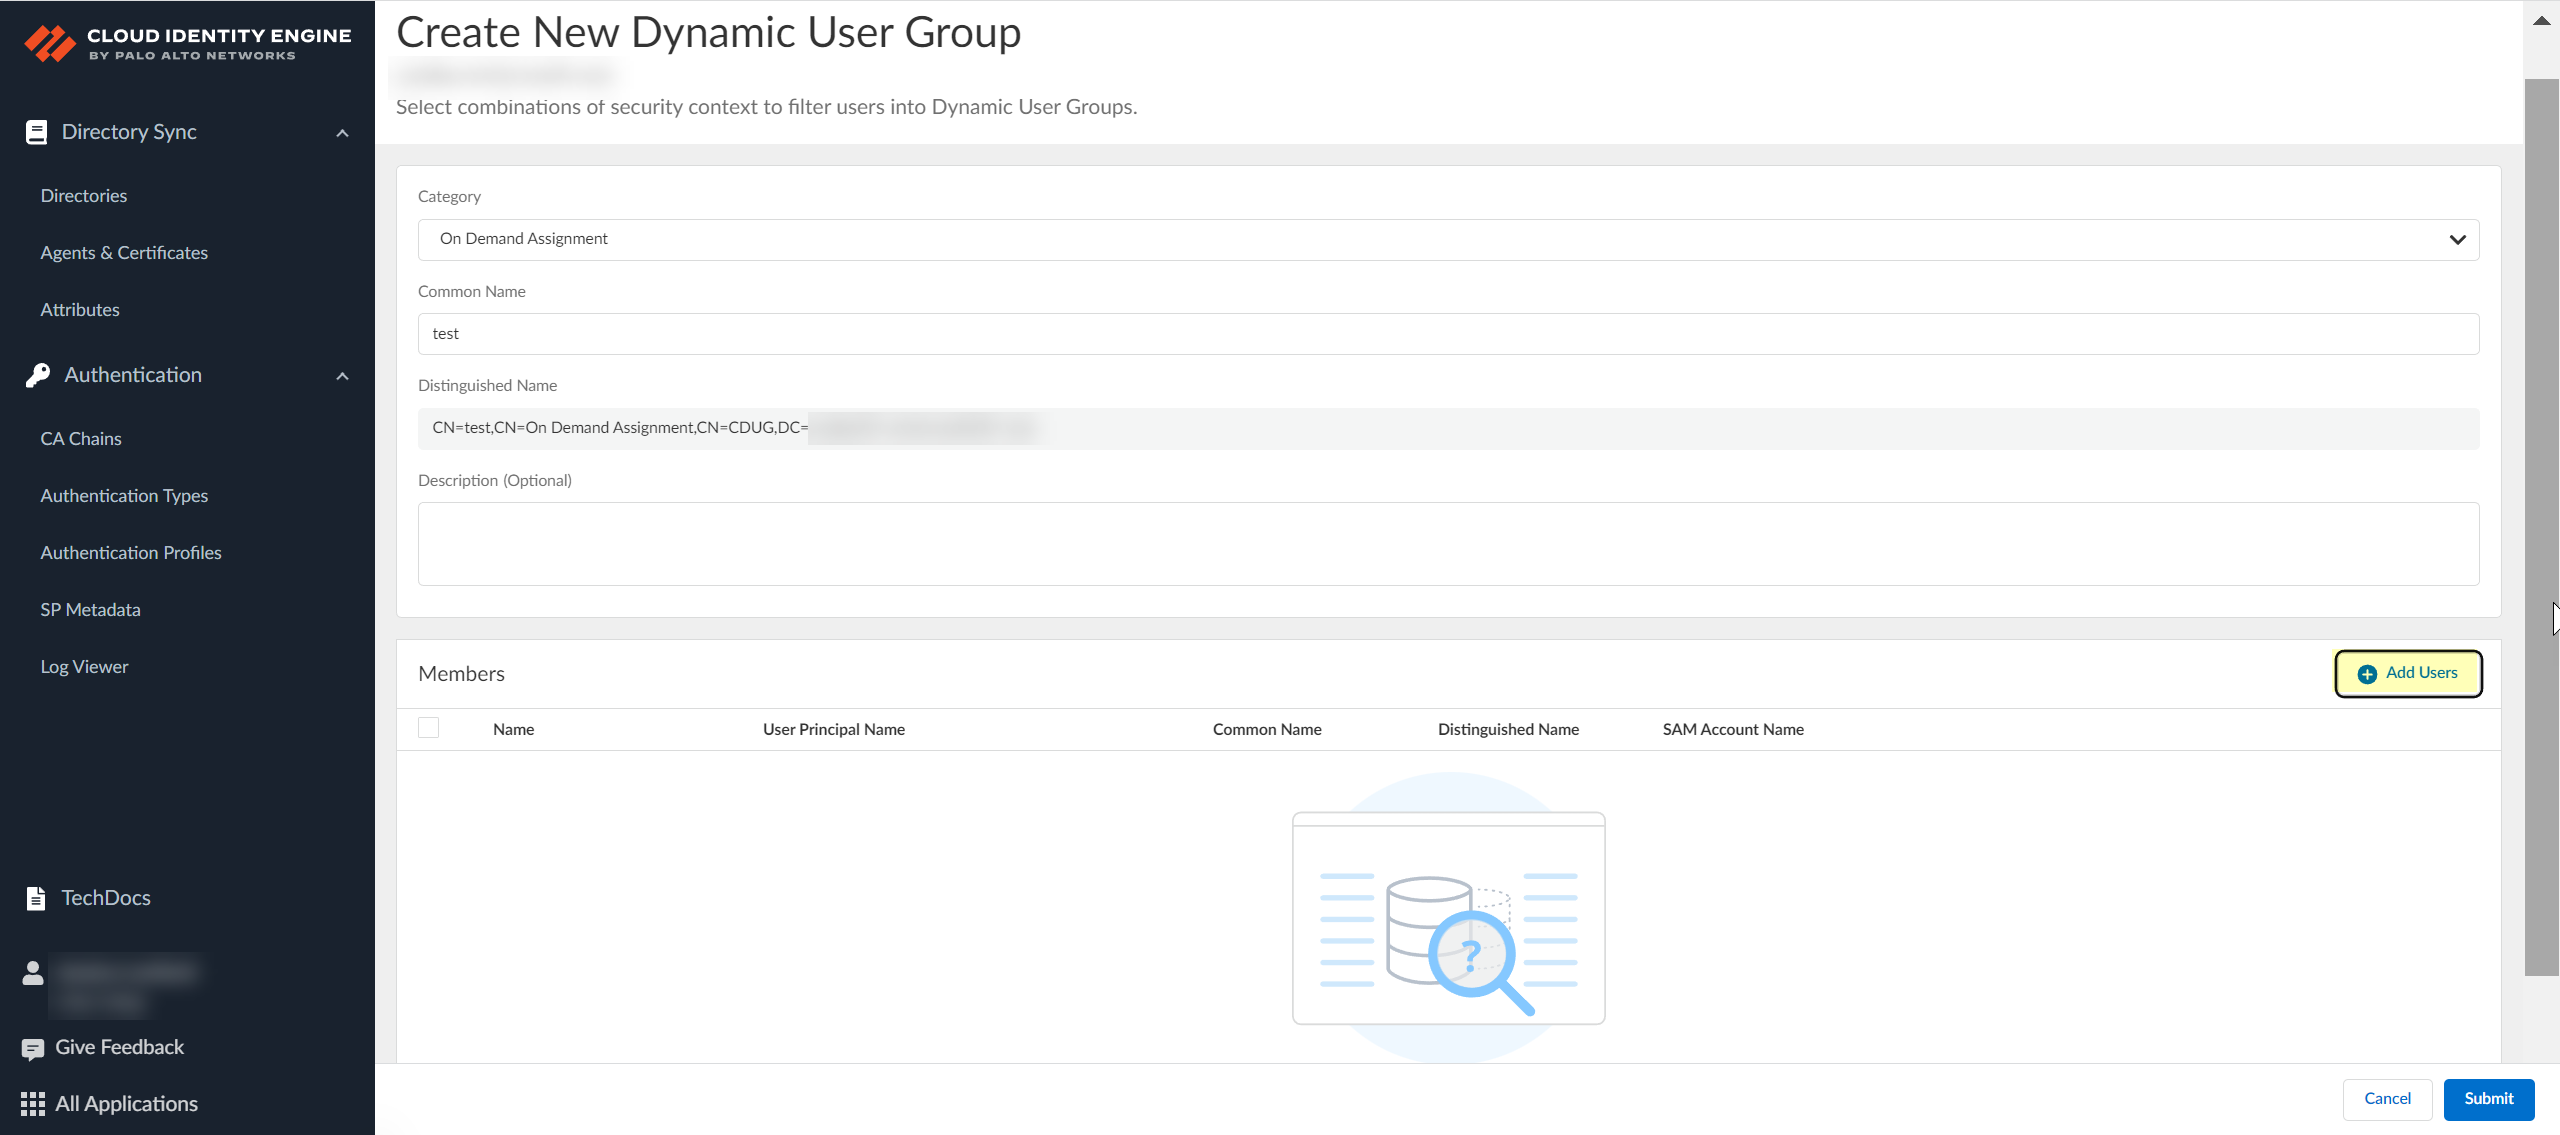The image size is (2560, 1135).
Task: Click the Common Name input field
Action: 1447,334
